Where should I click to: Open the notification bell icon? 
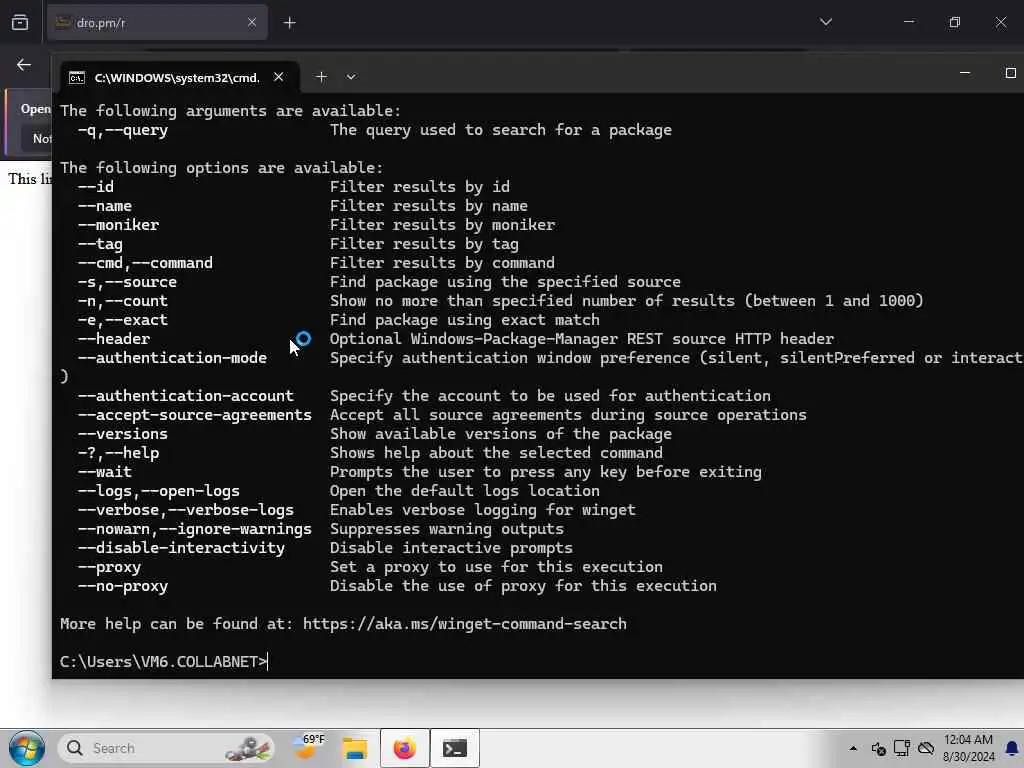(1012, 748)
